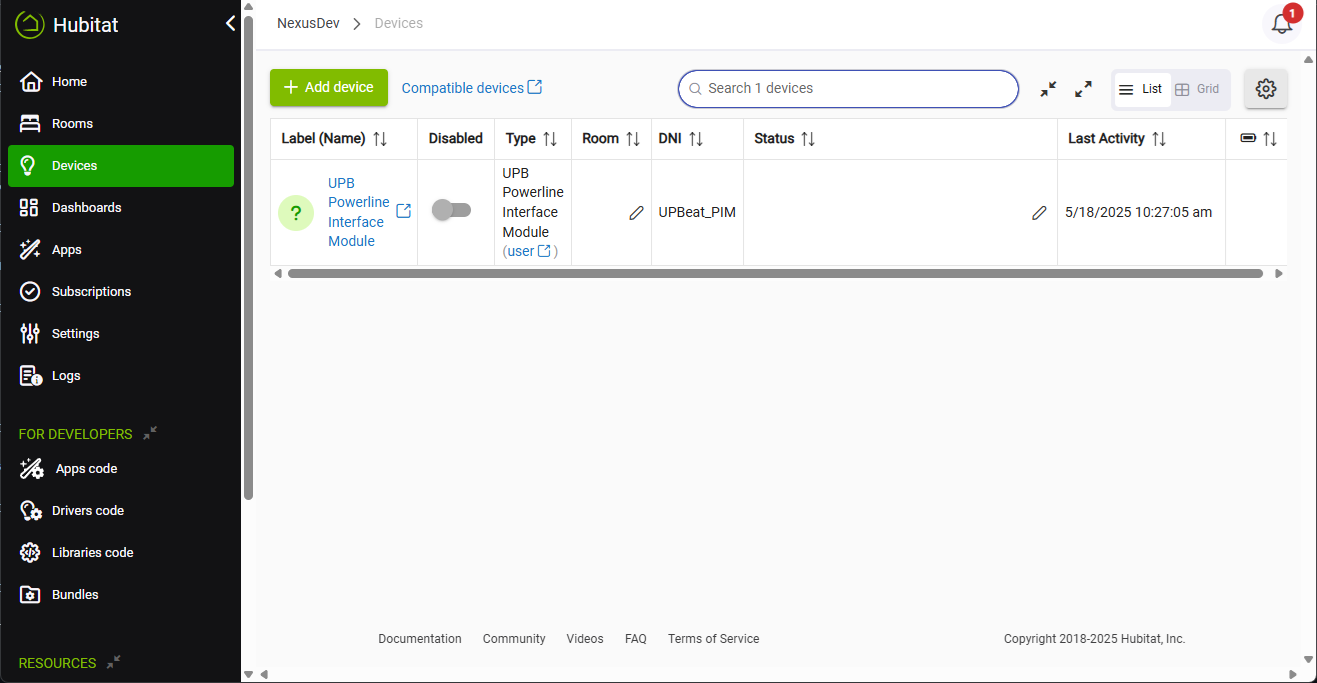Open the table settings gear icon
This screenshot has height=683, width=1317.
1266,89
